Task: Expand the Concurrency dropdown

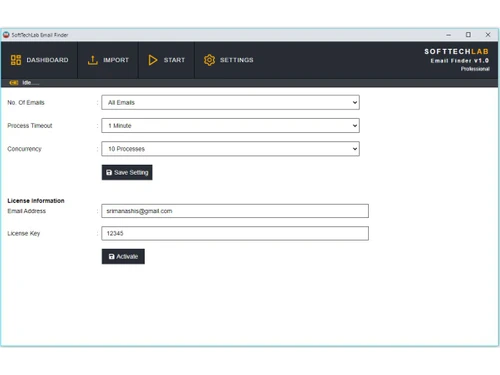Action: click(x=230, y=149)
